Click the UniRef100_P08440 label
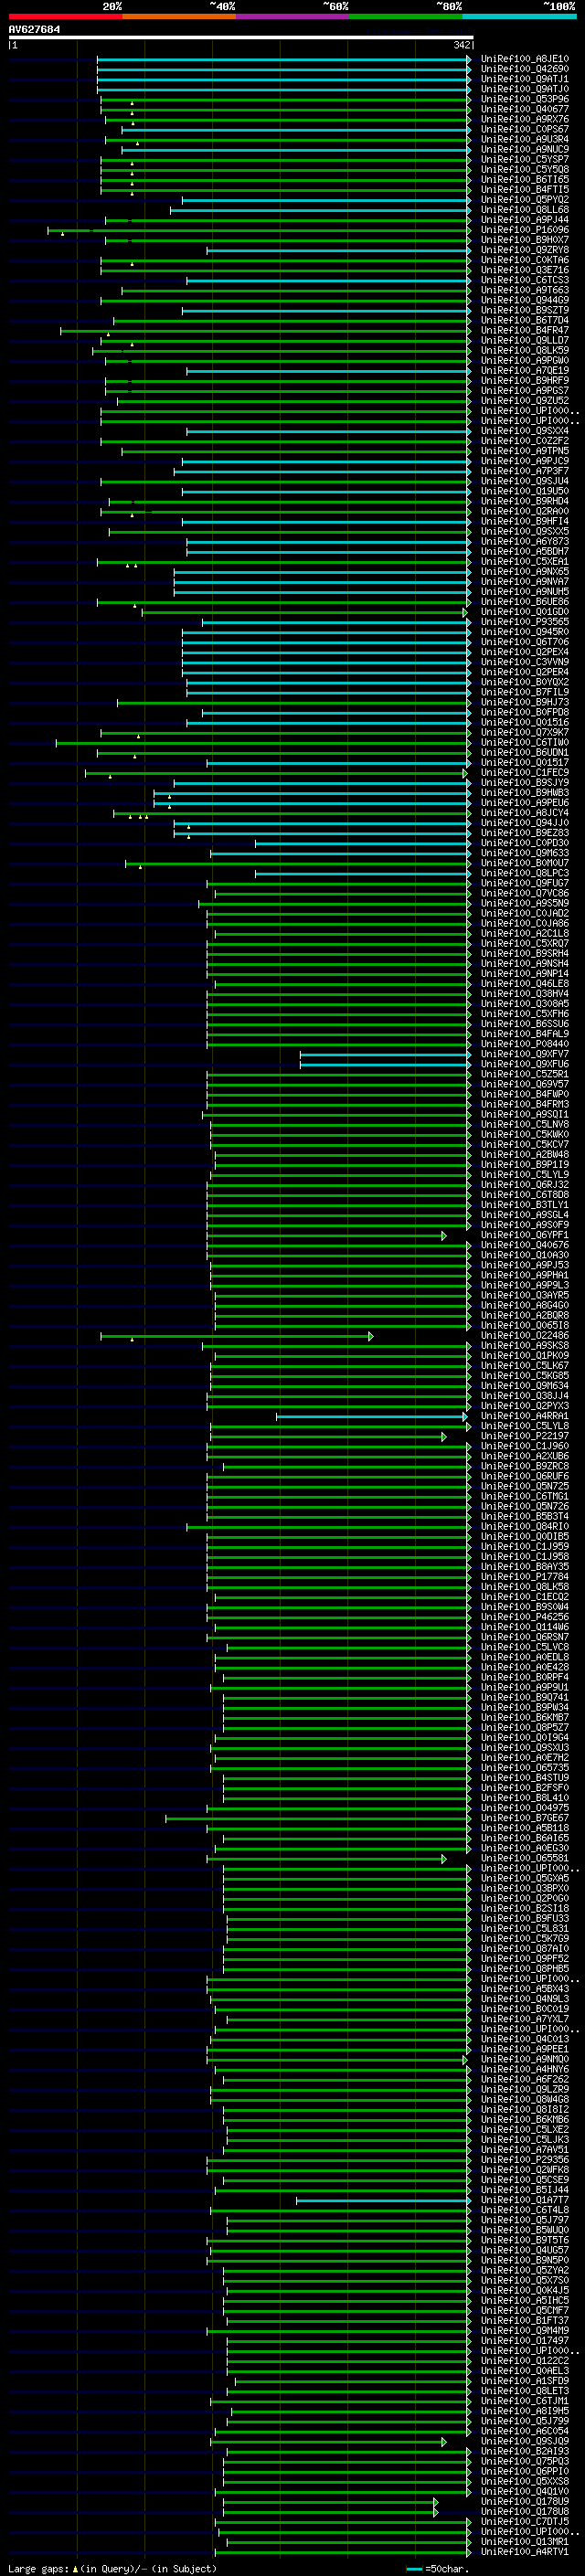Image resolution: width=585 pixels, height=2576 pixels. click(x=525, y=1044)
